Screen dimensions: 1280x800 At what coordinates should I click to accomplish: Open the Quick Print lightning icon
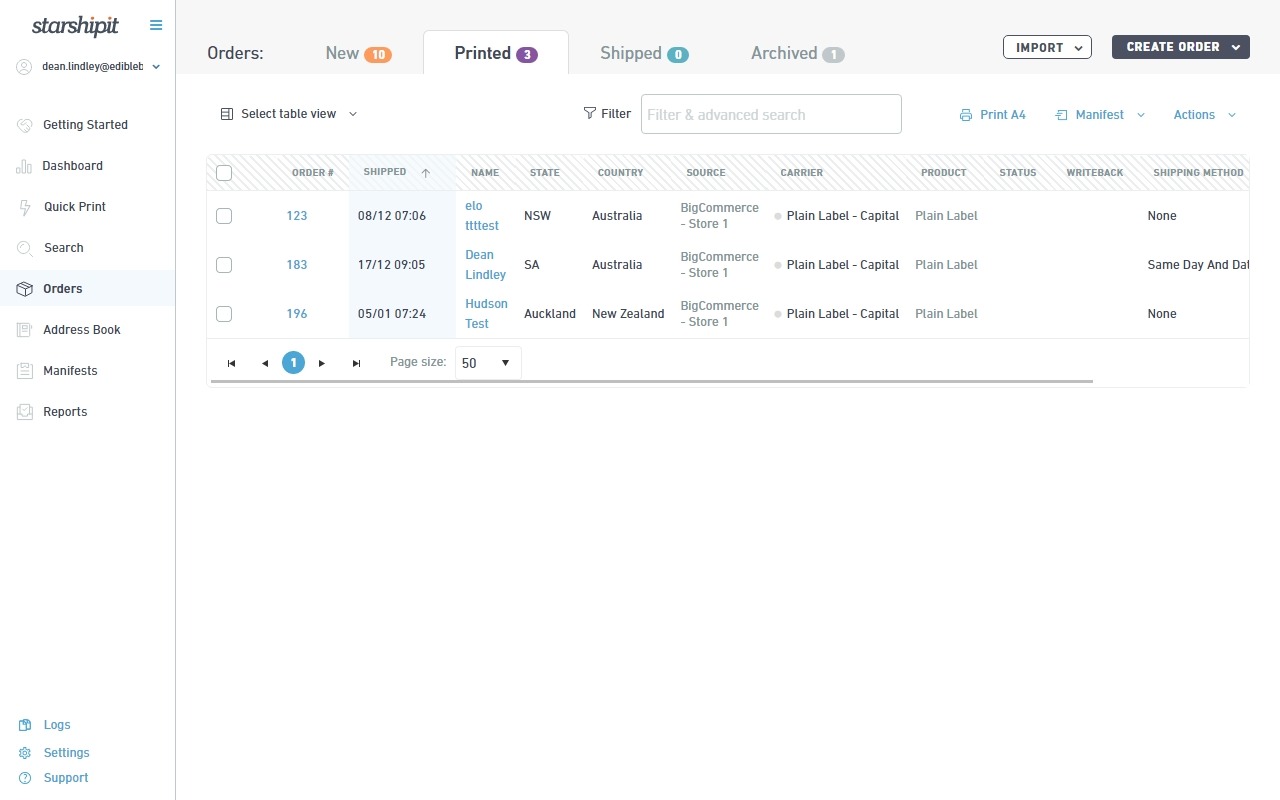click(x=25, y=207)
